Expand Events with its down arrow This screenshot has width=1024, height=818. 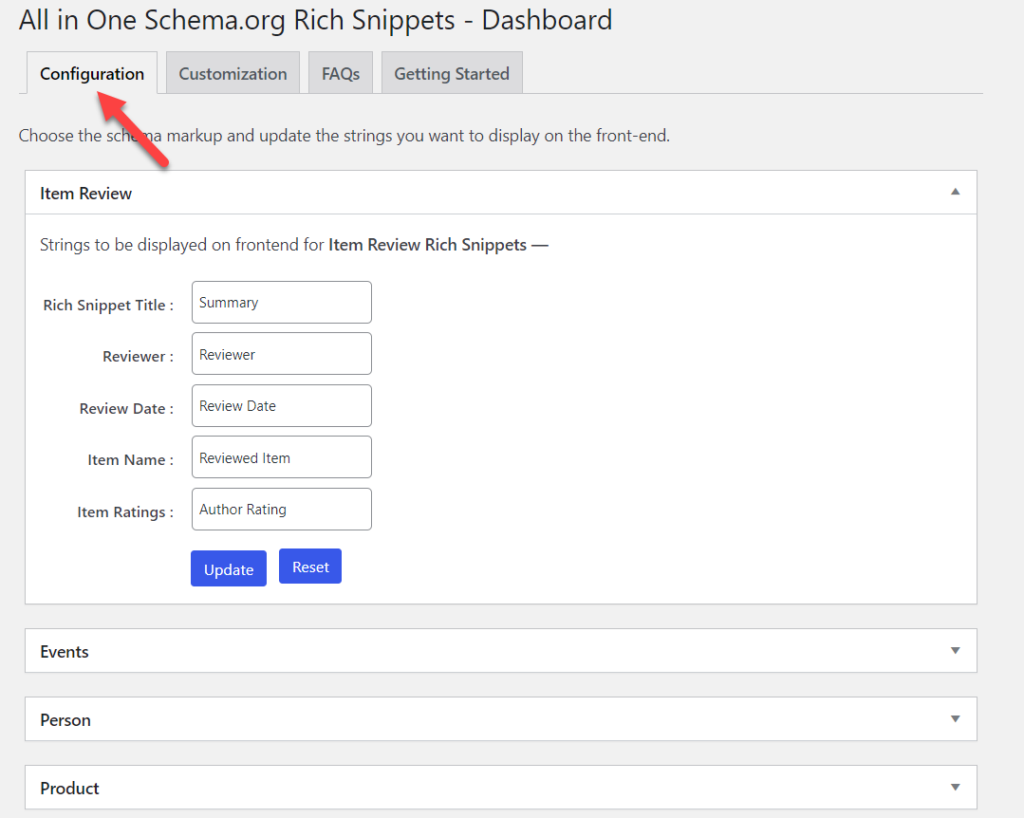point(955,651)
